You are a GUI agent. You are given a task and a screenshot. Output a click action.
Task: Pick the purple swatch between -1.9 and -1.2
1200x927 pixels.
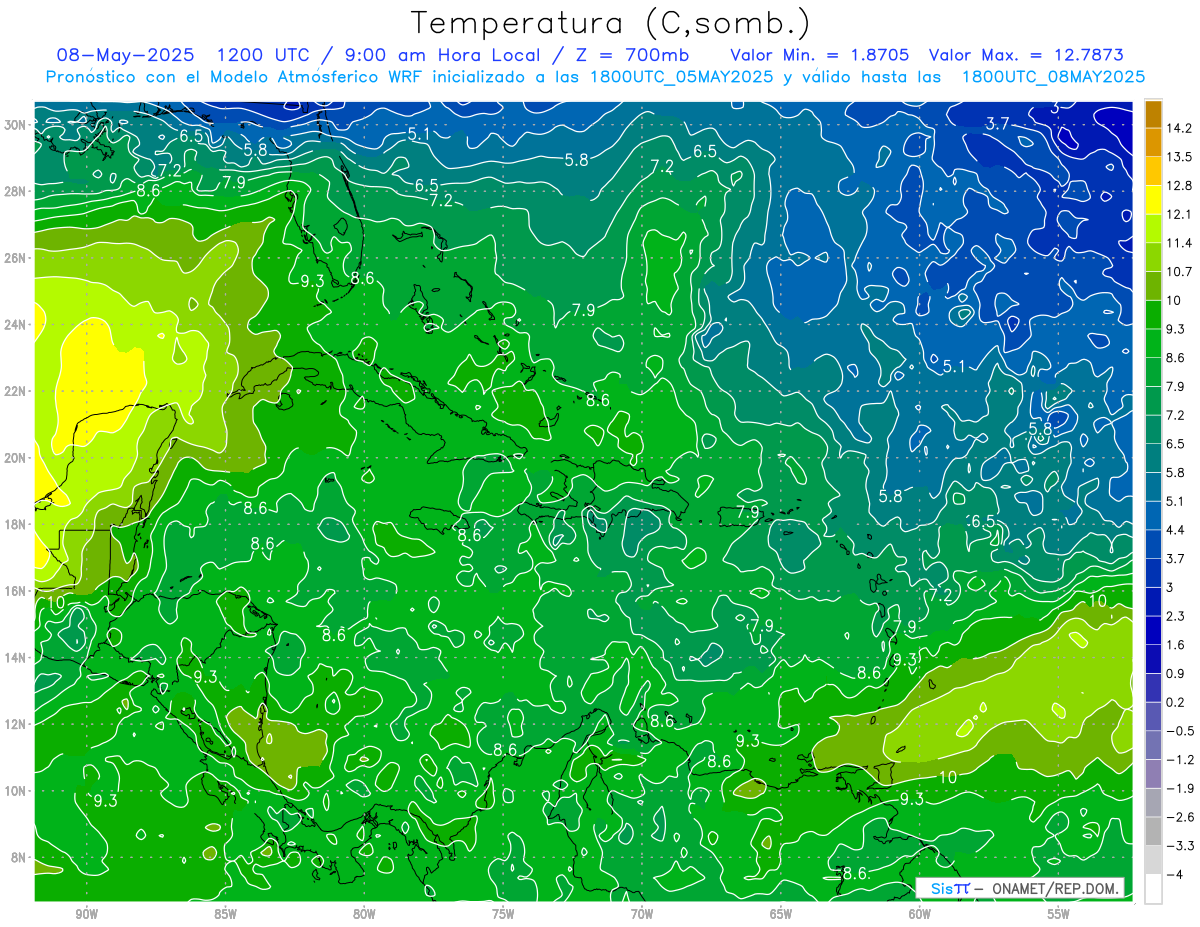click(1153, 773)
